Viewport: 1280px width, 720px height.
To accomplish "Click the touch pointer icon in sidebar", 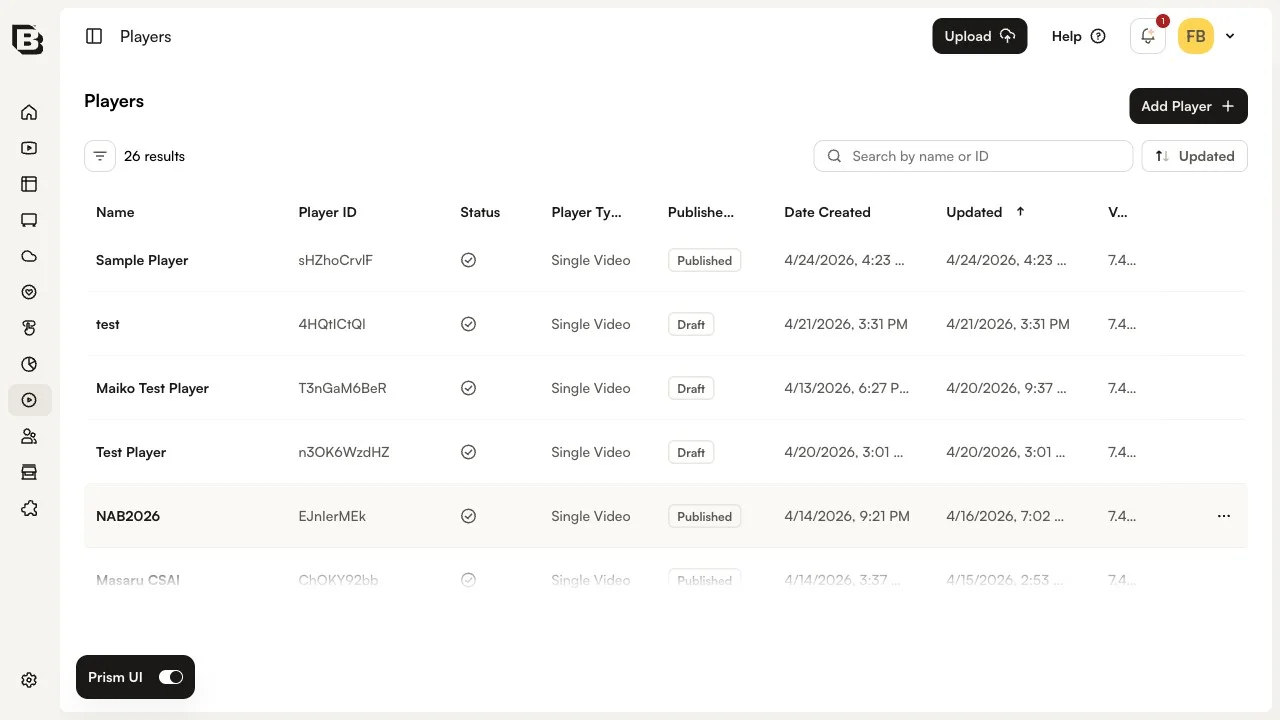I will click(x=29, y=328).
